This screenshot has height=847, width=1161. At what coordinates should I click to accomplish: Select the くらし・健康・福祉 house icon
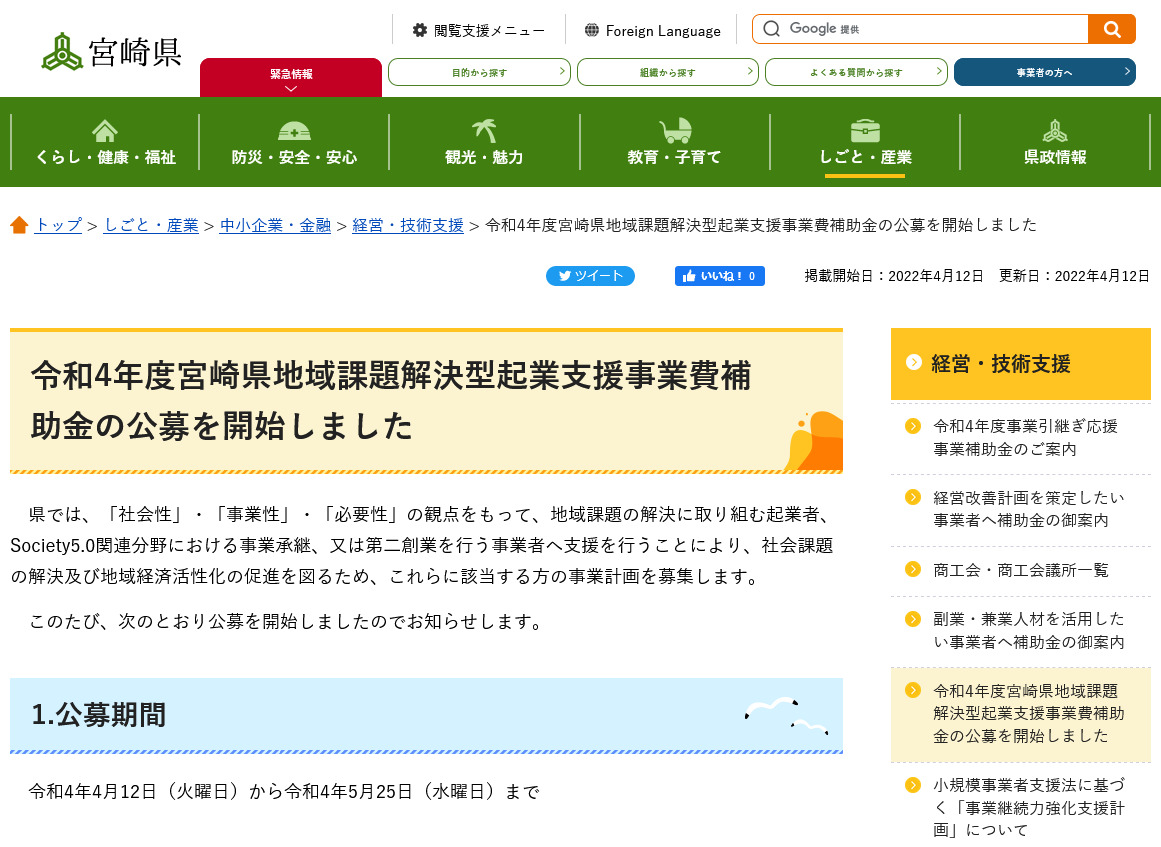[x=104, y=131]
